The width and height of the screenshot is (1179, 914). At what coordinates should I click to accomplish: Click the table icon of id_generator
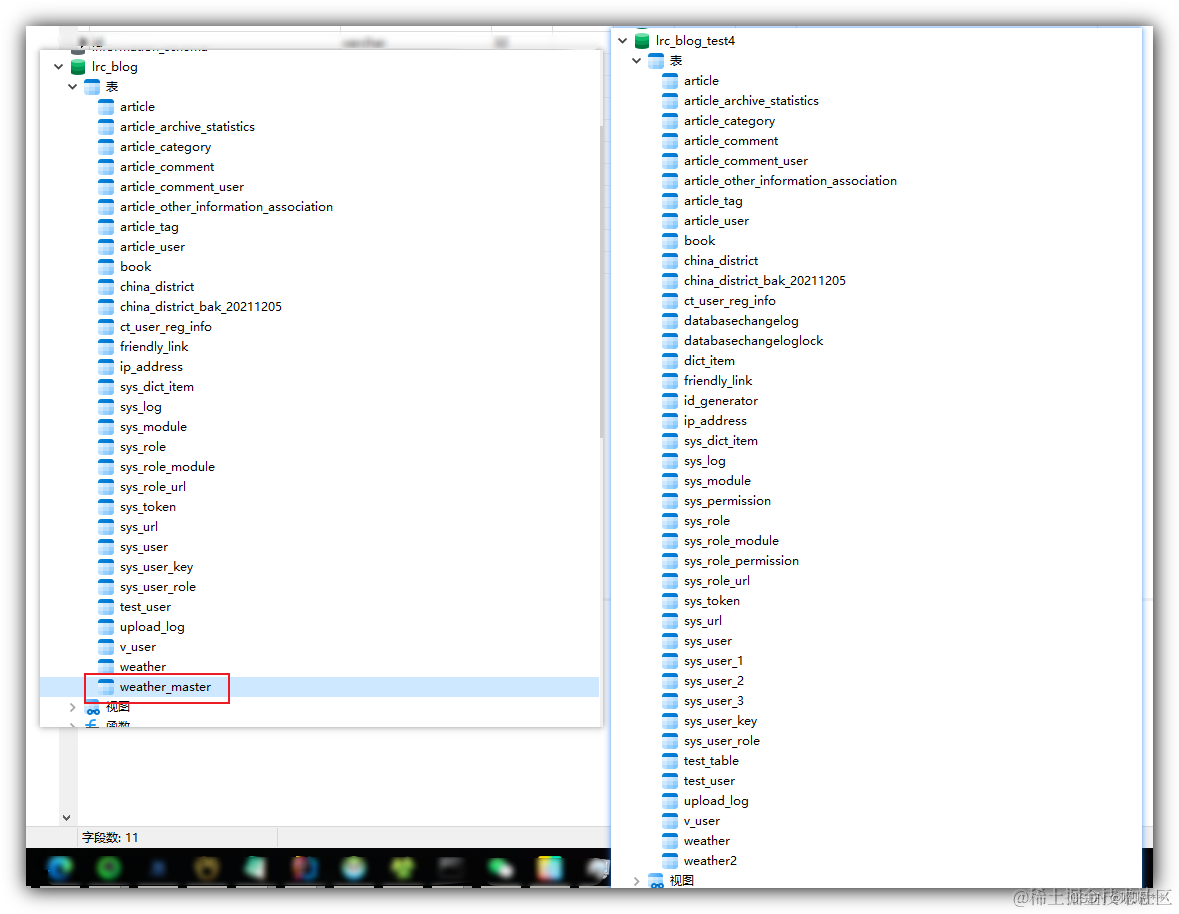tap(670, 401)
